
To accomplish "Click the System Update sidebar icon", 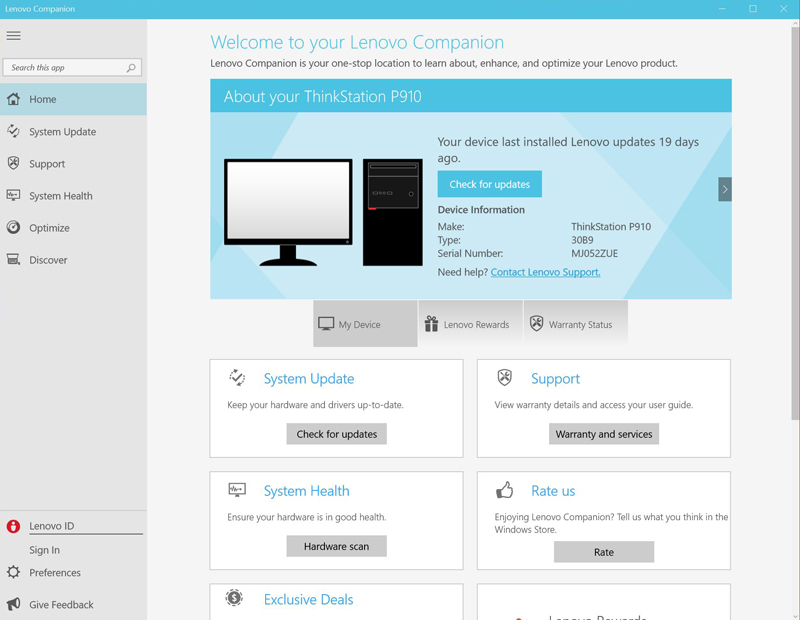I will [14, 131].
